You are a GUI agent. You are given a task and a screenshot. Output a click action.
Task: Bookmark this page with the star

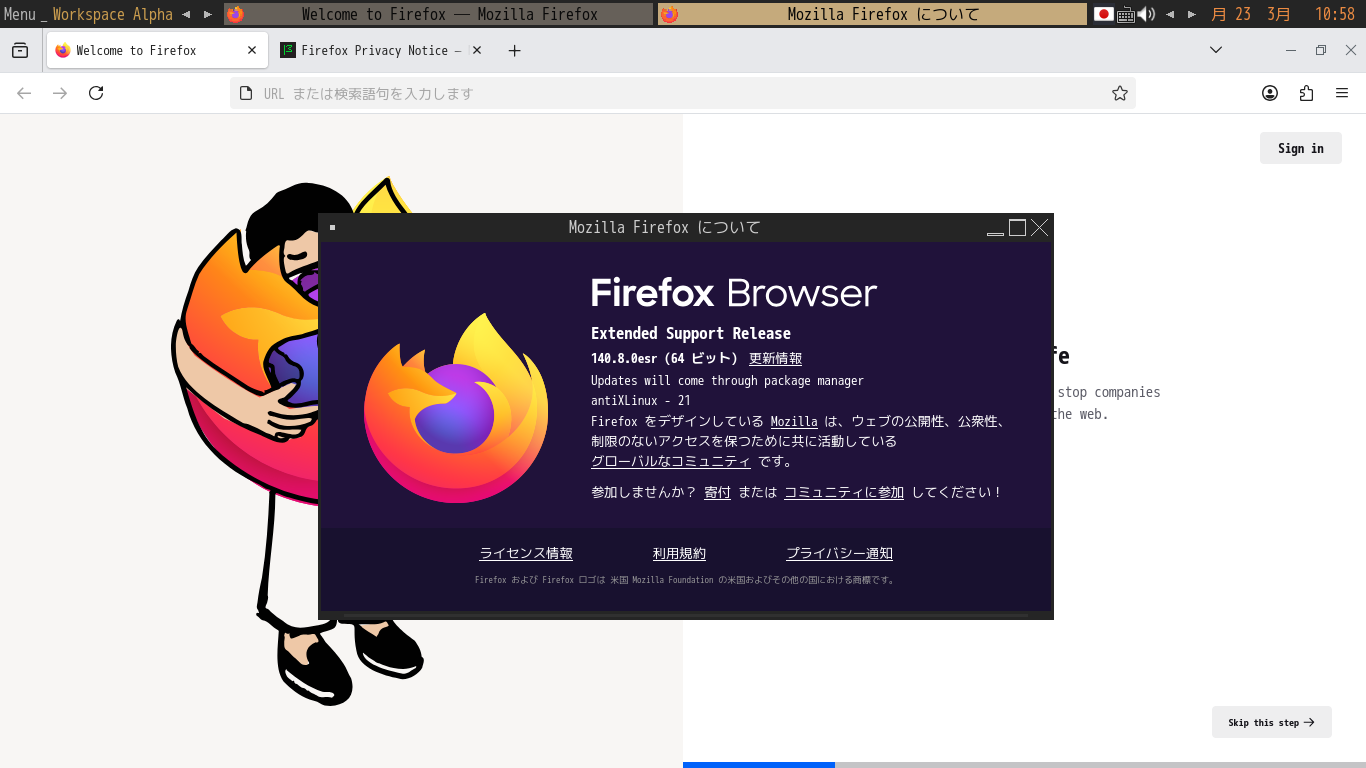tap(1120, 93)
